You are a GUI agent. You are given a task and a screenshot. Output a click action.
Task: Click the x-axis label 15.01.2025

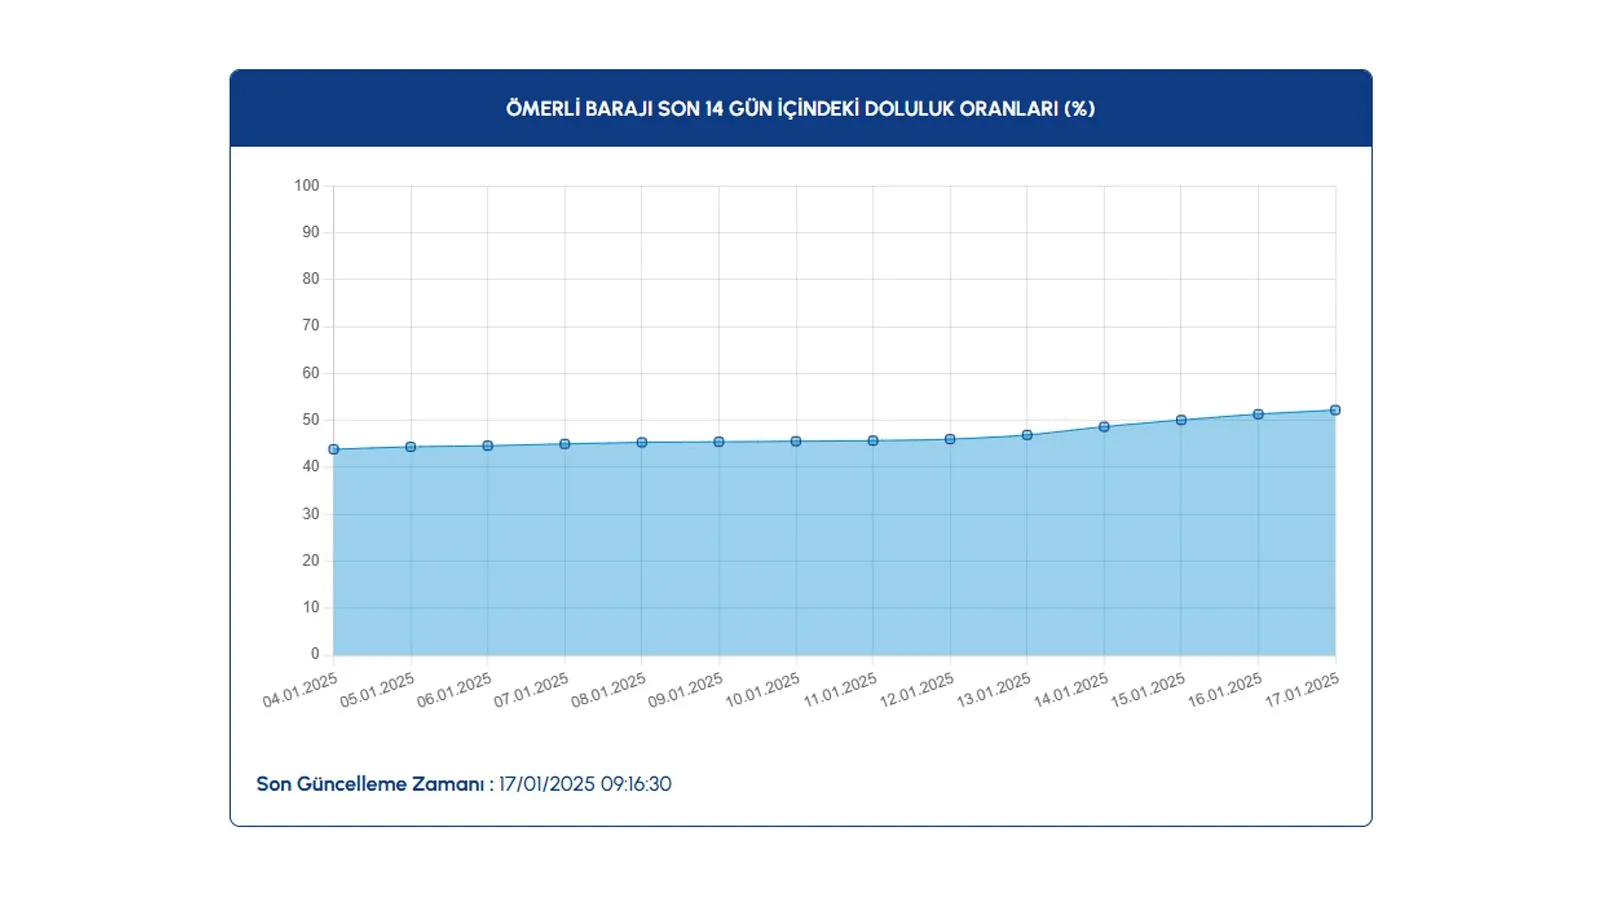pyautogui.click(x=1147, y=690)
